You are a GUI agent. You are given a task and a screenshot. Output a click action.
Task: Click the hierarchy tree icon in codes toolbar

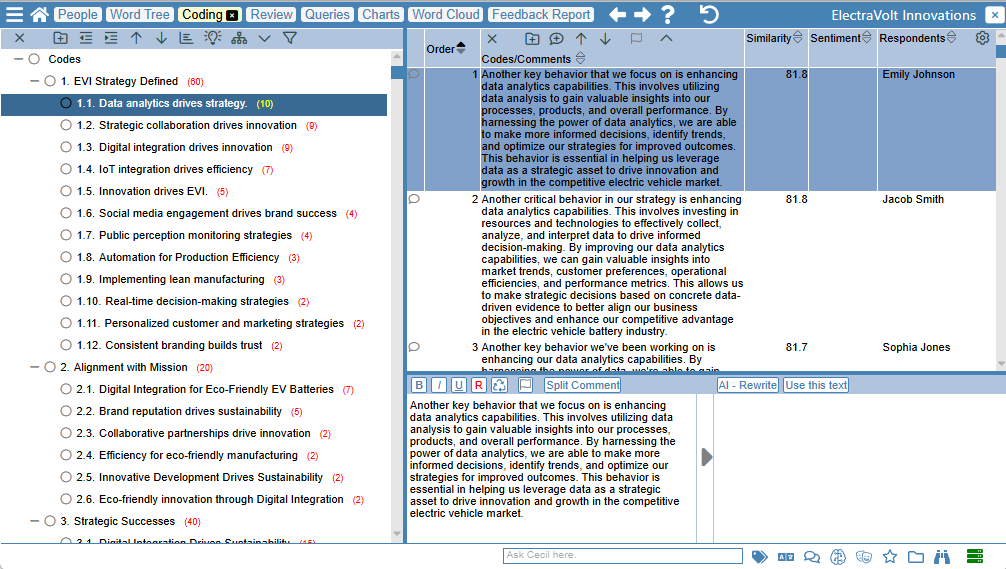[x=238, y=38]
